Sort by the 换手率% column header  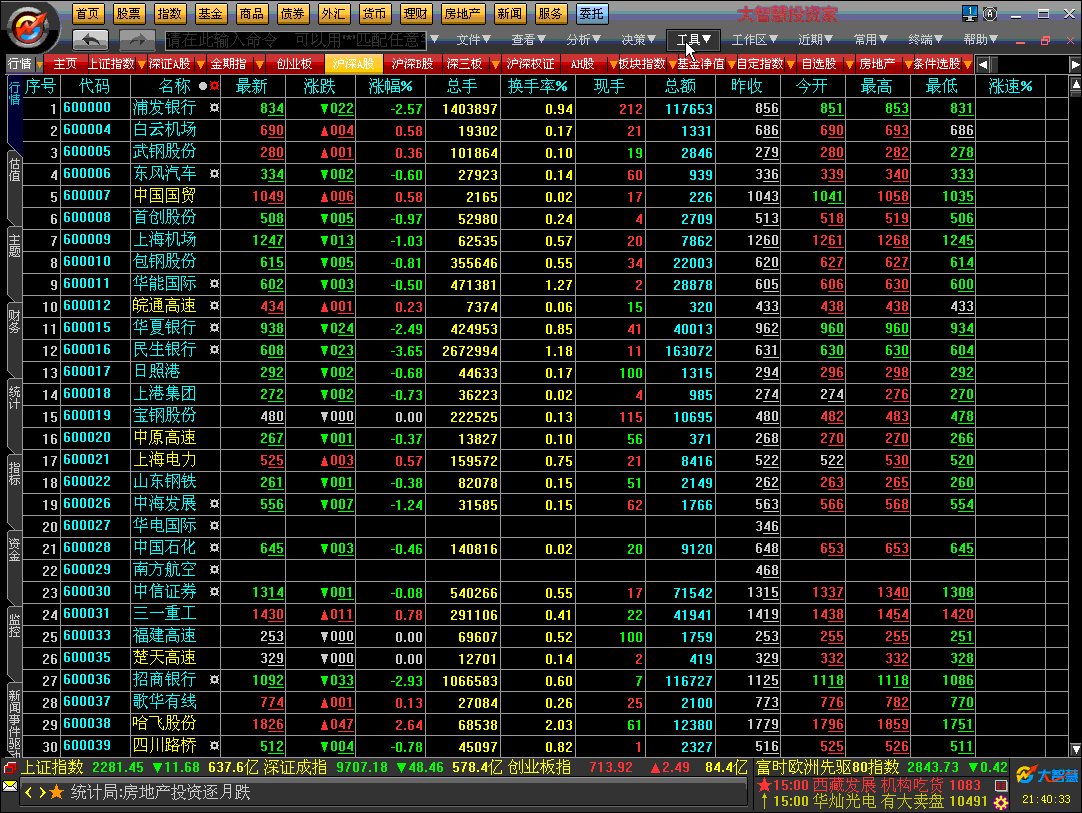pos(537,86)
